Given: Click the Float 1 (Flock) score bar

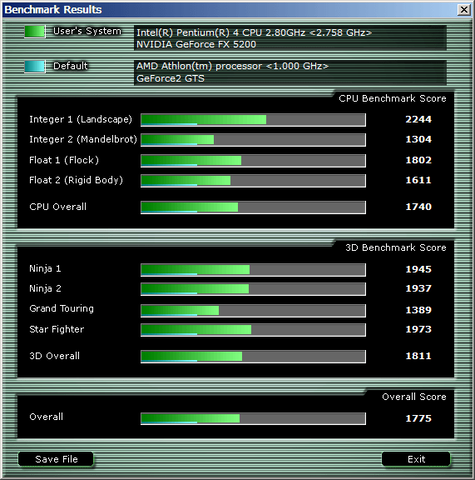Looking at the screenshot, I should pyautogui.click(x=253, y=161).
